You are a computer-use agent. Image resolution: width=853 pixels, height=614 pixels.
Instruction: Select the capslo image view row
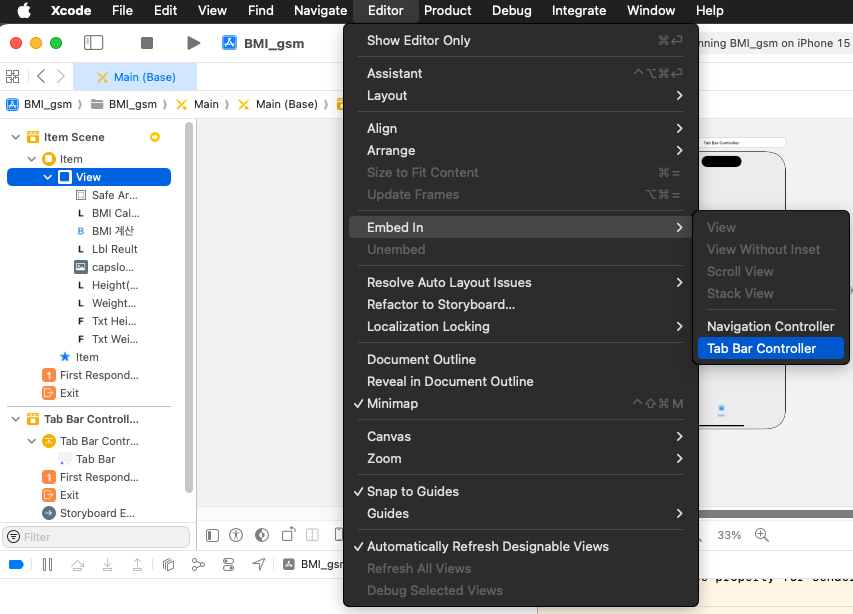click(x=104, y=267)
